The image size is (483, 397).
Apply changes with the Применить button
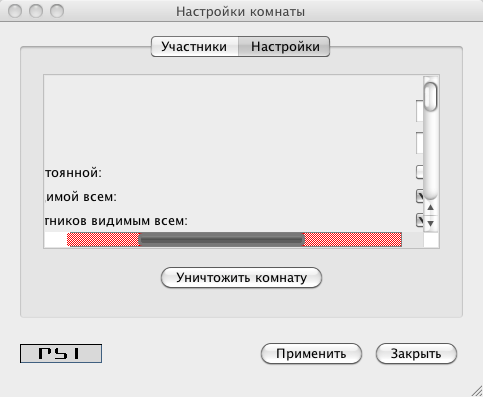[311, 354]
